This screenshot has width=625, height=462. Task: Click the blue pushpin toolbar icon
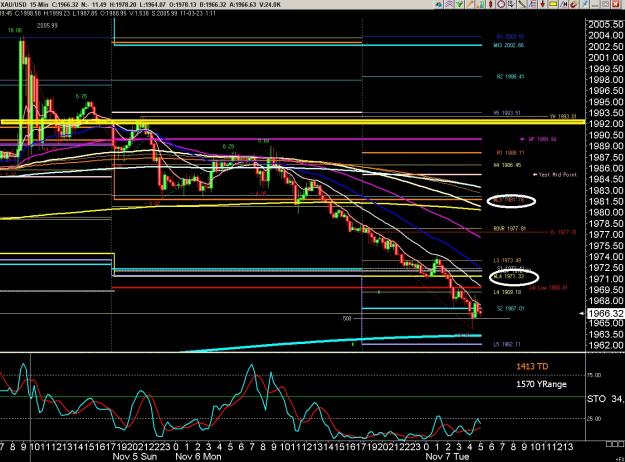tap(585, 4)
